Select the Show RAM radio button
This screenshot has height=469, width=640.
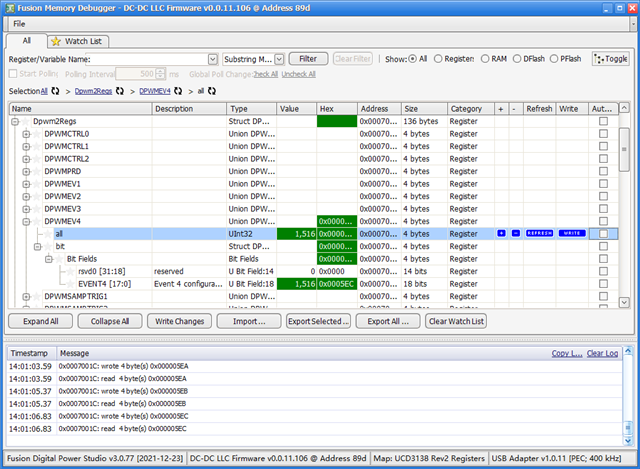(485, 59)
